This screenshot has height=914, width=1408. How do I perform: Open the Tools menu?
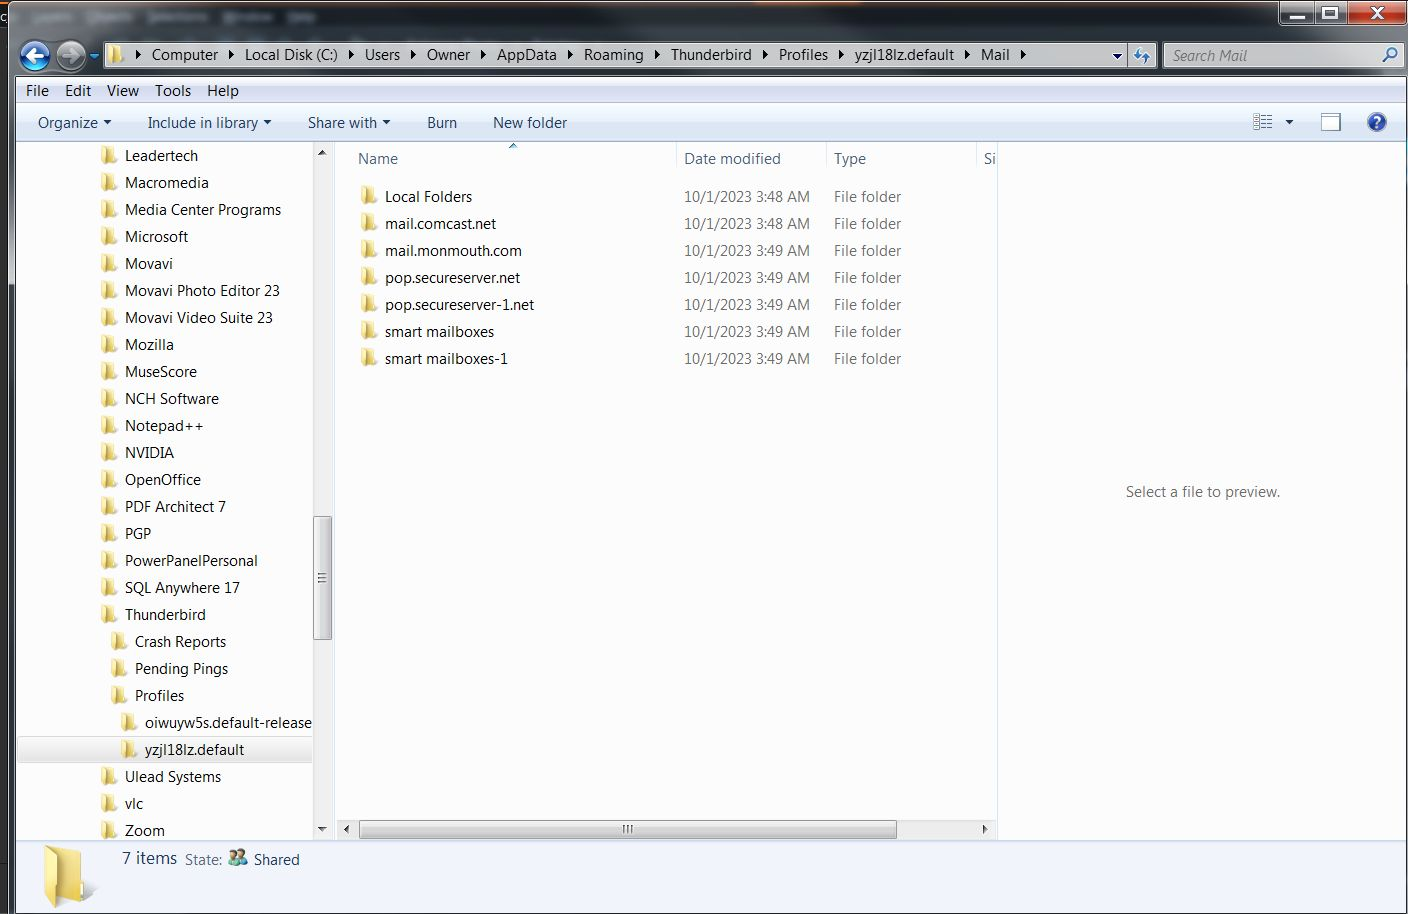tap(172, 90)
